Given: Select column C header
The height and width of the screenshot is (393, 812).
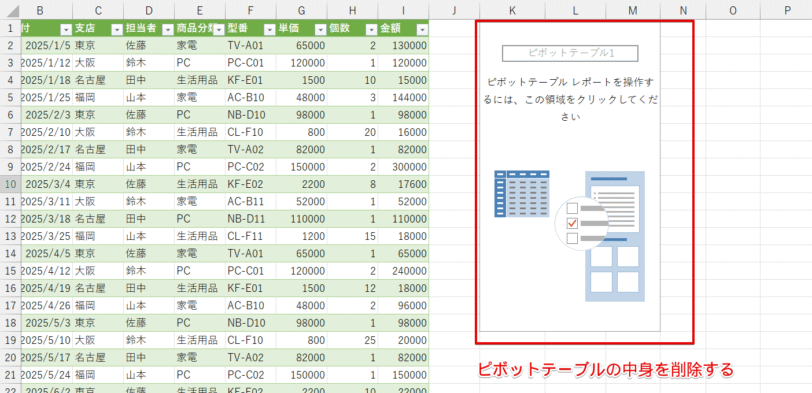Looking at the screenshot, I should click(x=98, y=9).
